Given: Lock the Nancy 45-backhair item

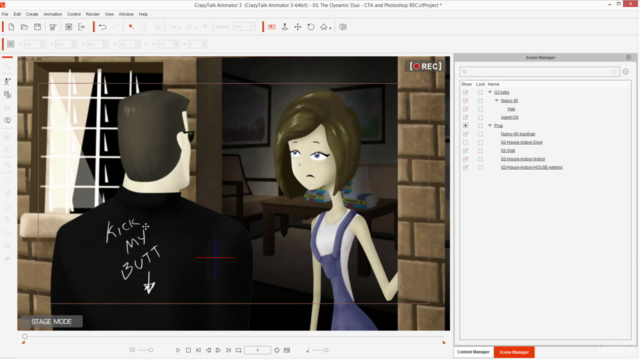Looking at the screenshot, I should tap(480, 134).
